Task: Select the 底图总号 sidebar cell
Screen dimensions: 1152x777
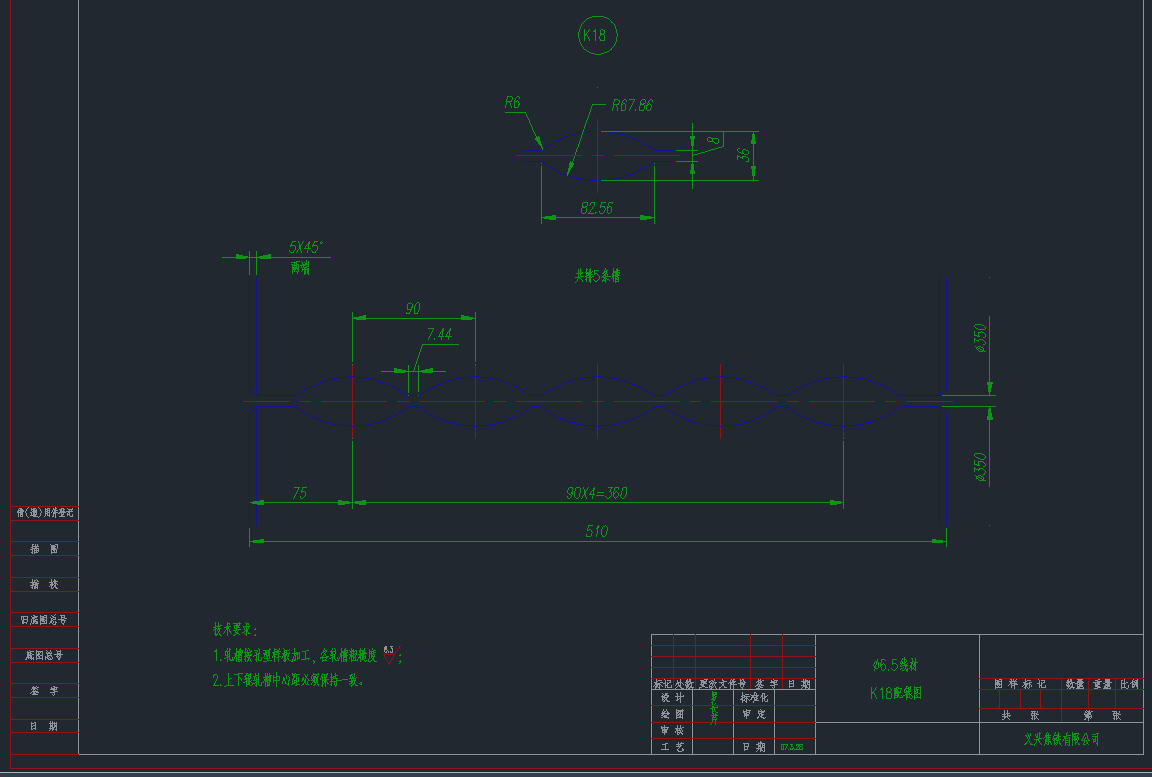Action: pyautogui.click(x=44, y=655)
